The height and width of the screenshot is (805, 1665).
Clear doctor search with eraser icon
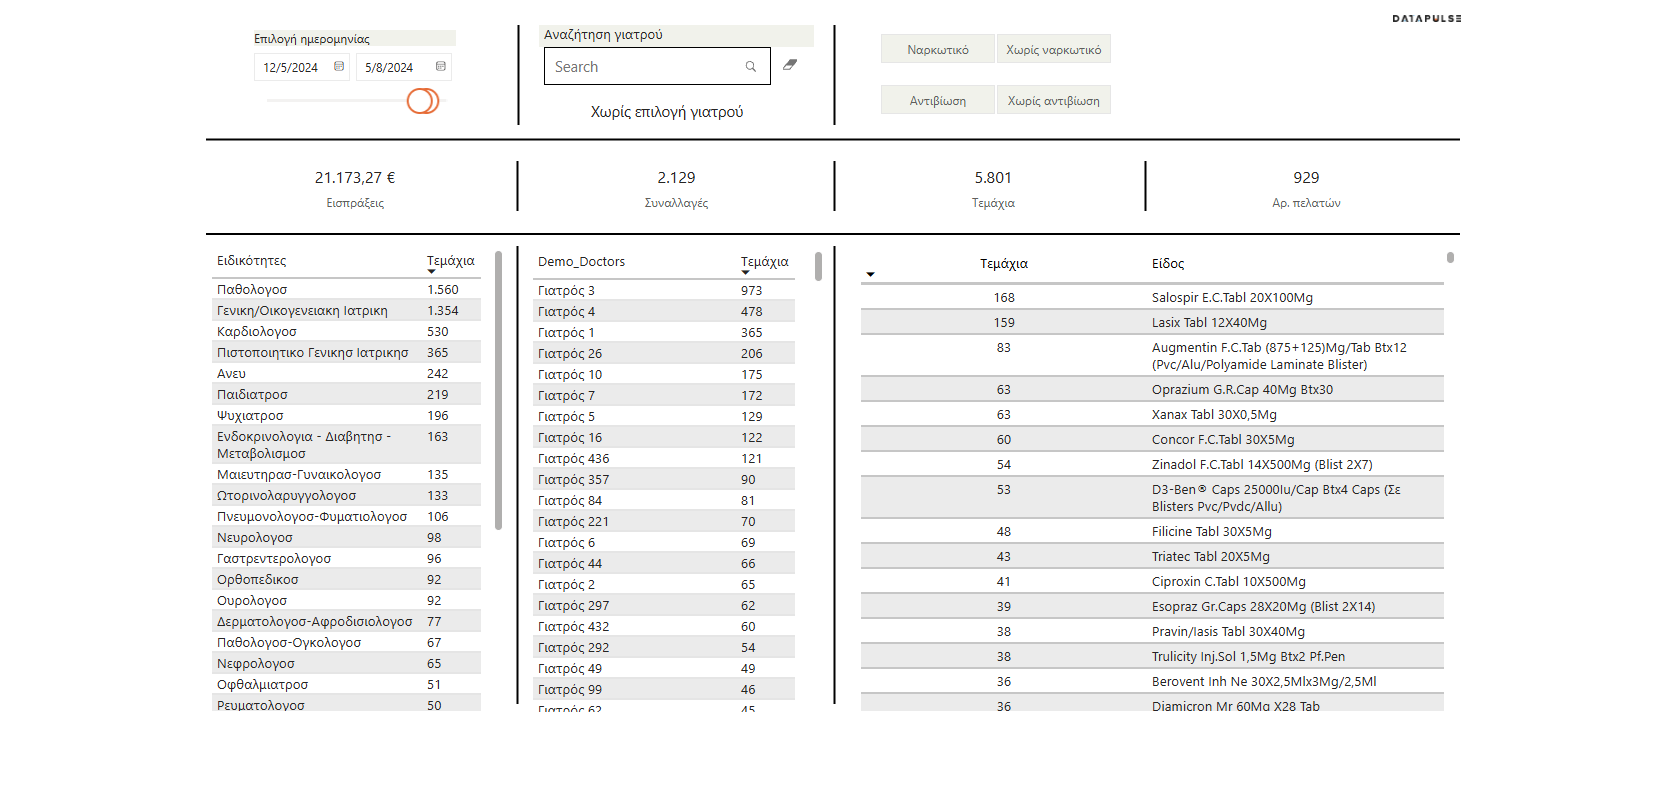(x=790, y=64)
